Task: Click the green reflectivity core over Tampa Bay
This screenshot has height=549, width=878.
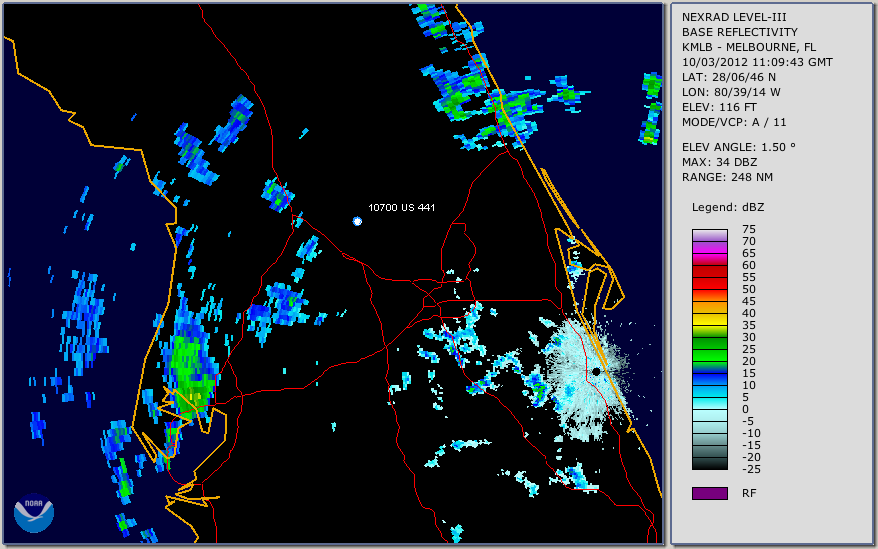Action: click(x=191, y=370)
